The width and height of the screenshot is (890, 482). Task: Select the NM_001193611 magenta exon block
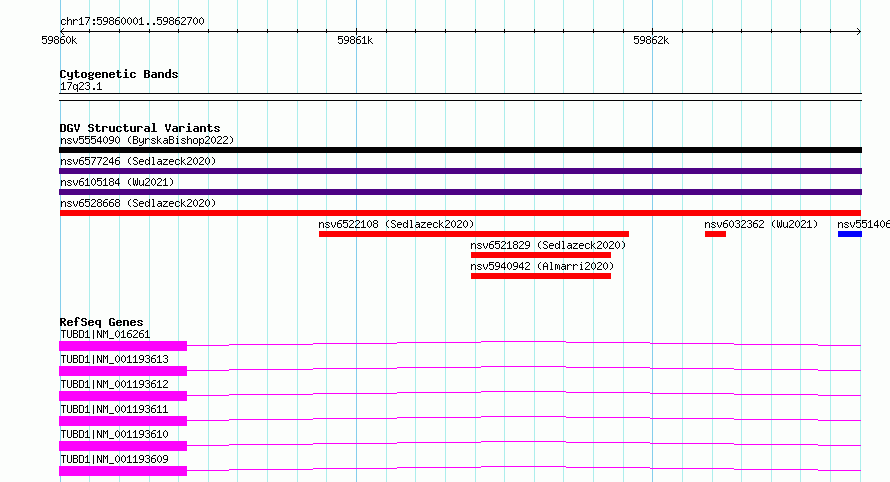coord(123,421)
